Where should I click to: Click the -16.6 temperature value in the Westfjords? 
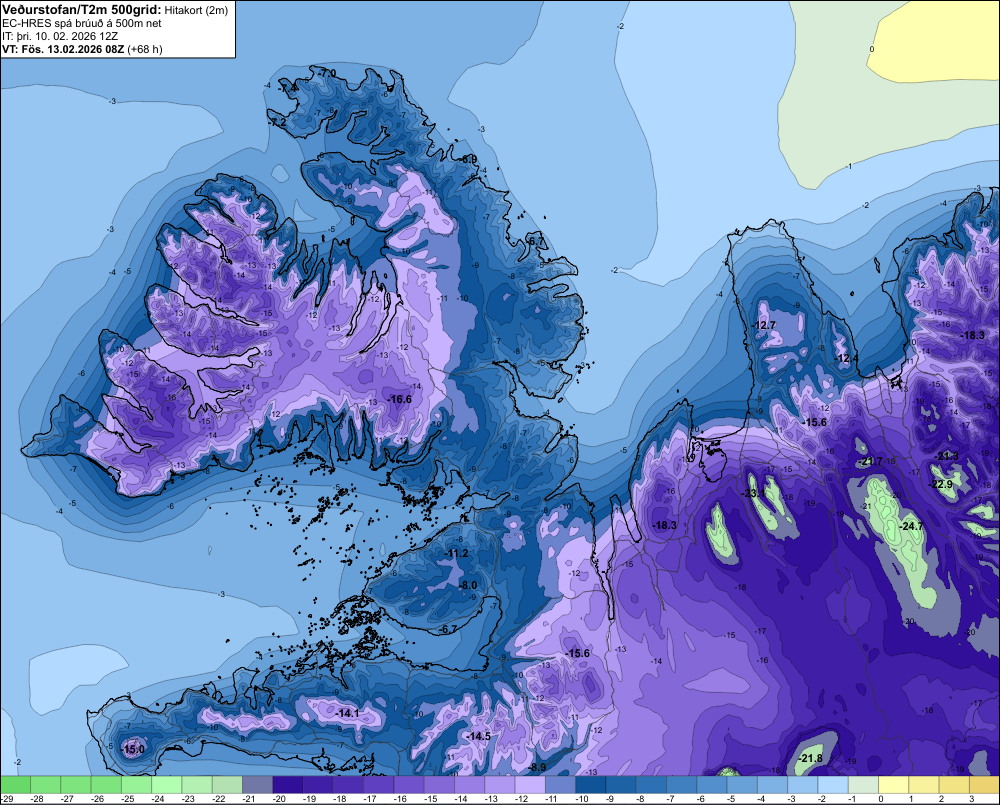pyautogui.click(x=399, y=399)
